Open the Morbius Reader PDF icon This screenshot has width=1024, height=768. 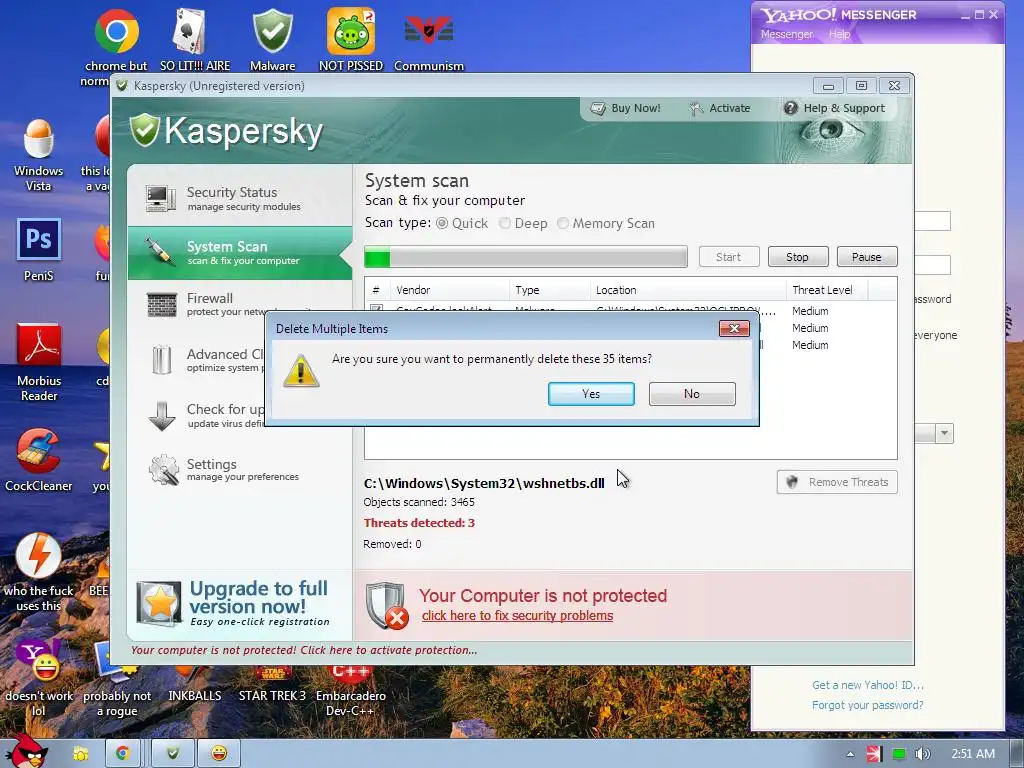(39, 345)
